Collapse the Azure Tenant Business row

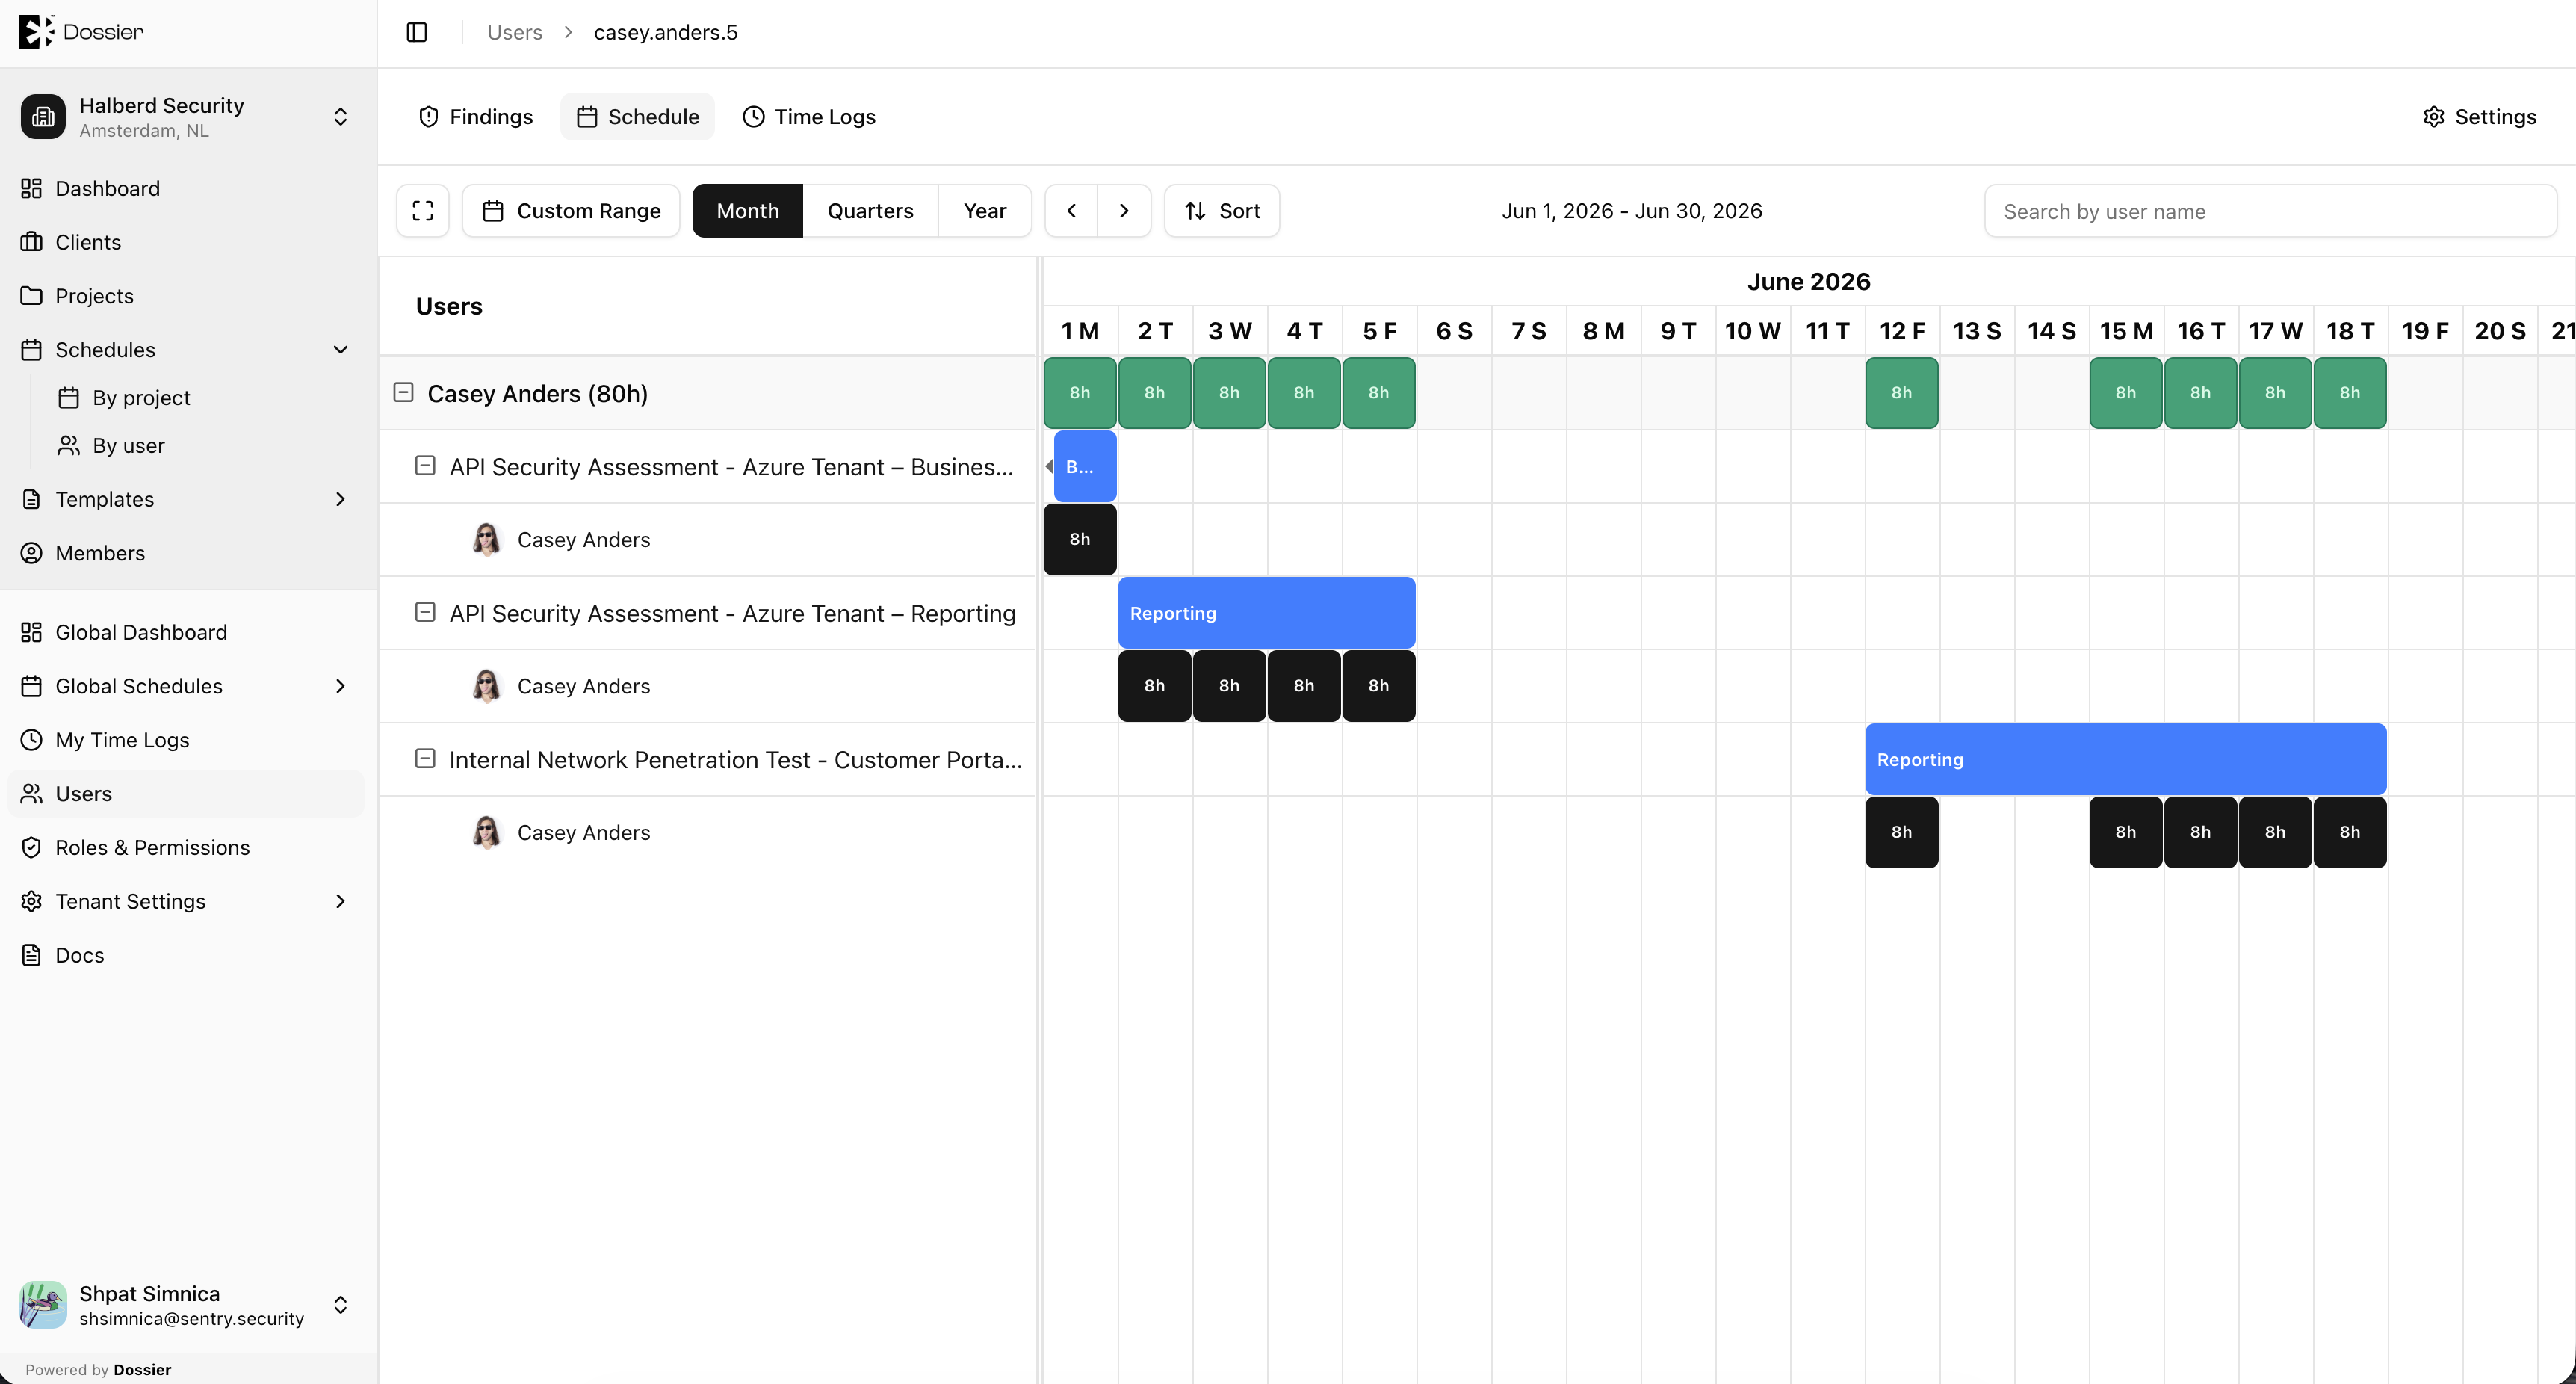[x=425, y=466]
